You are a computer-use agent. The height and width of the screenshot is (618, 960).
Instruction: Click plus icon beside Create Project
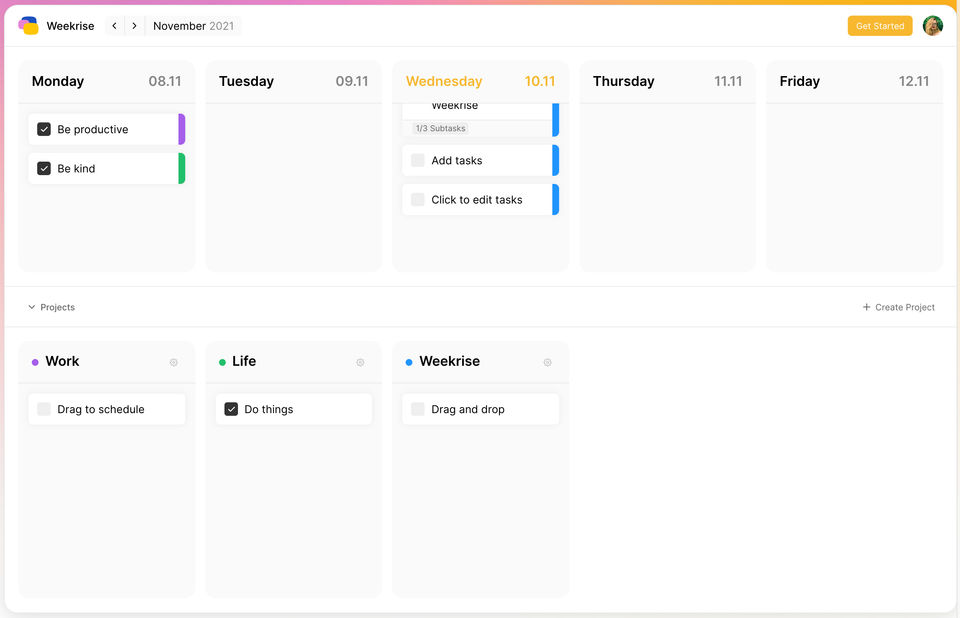coord(866,308)
